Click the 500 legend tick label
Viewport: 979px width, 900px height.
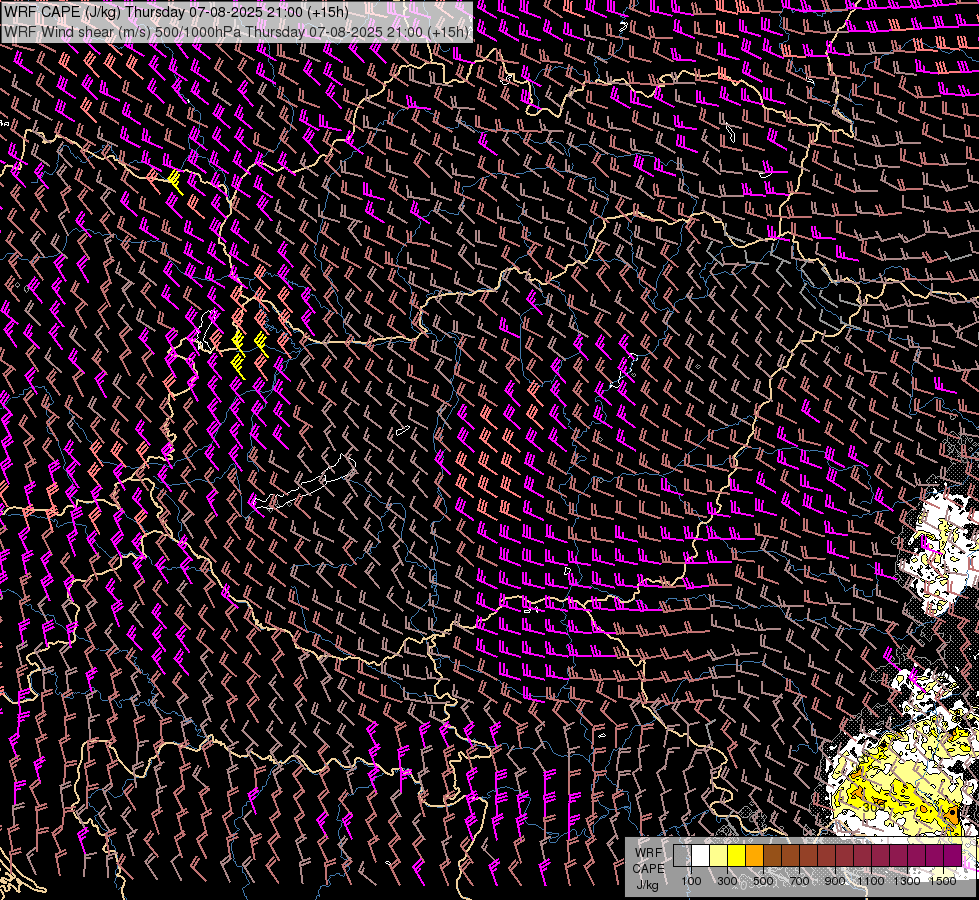coord(763,881)
